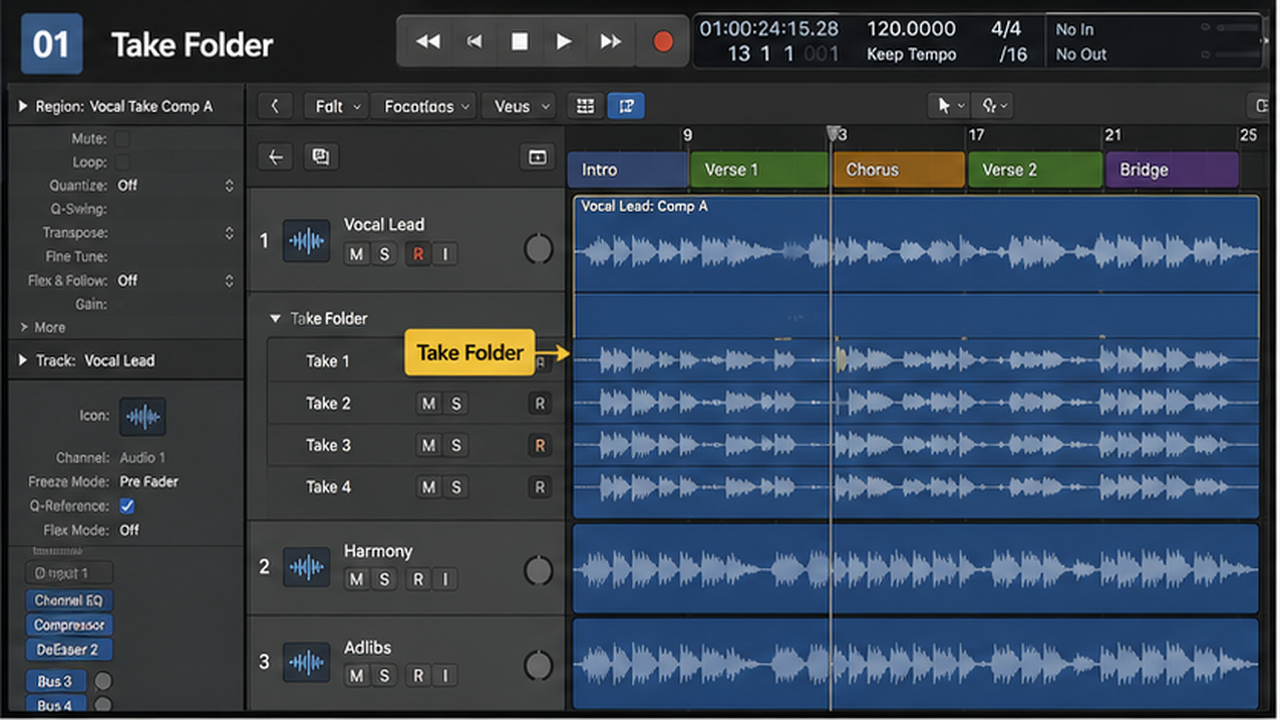Open the global tracks add button
1280x720 pixels.
[537, 157]
